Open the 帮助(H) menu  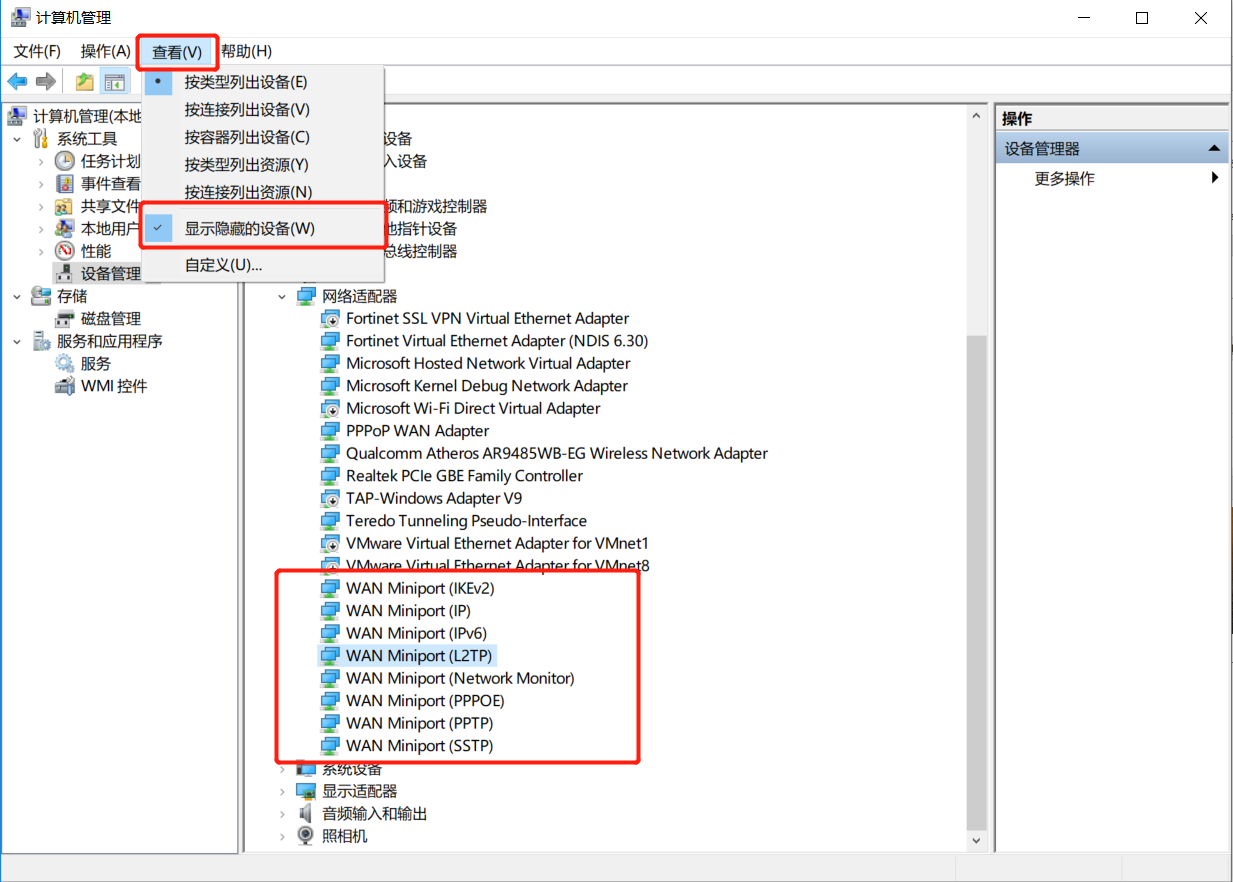[x=246, y=51]
